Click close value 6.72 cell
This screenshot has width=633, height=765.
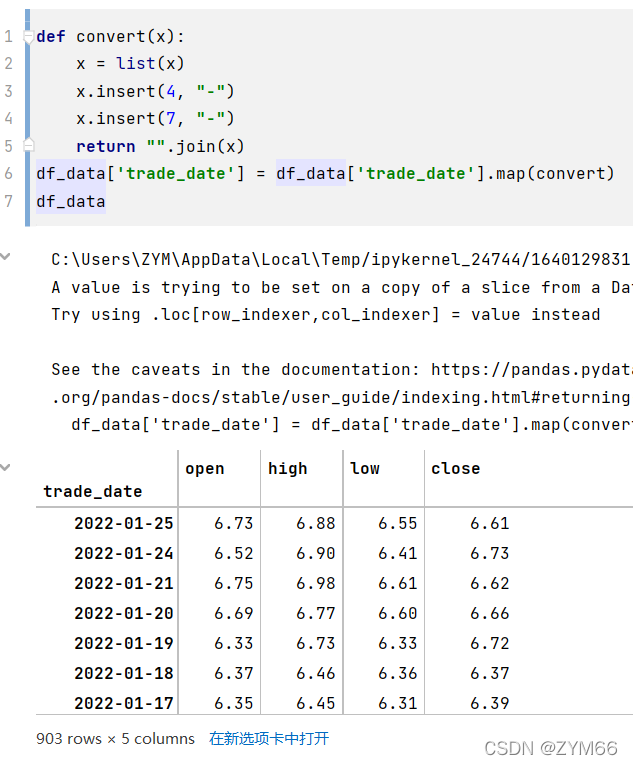(490, 644)
